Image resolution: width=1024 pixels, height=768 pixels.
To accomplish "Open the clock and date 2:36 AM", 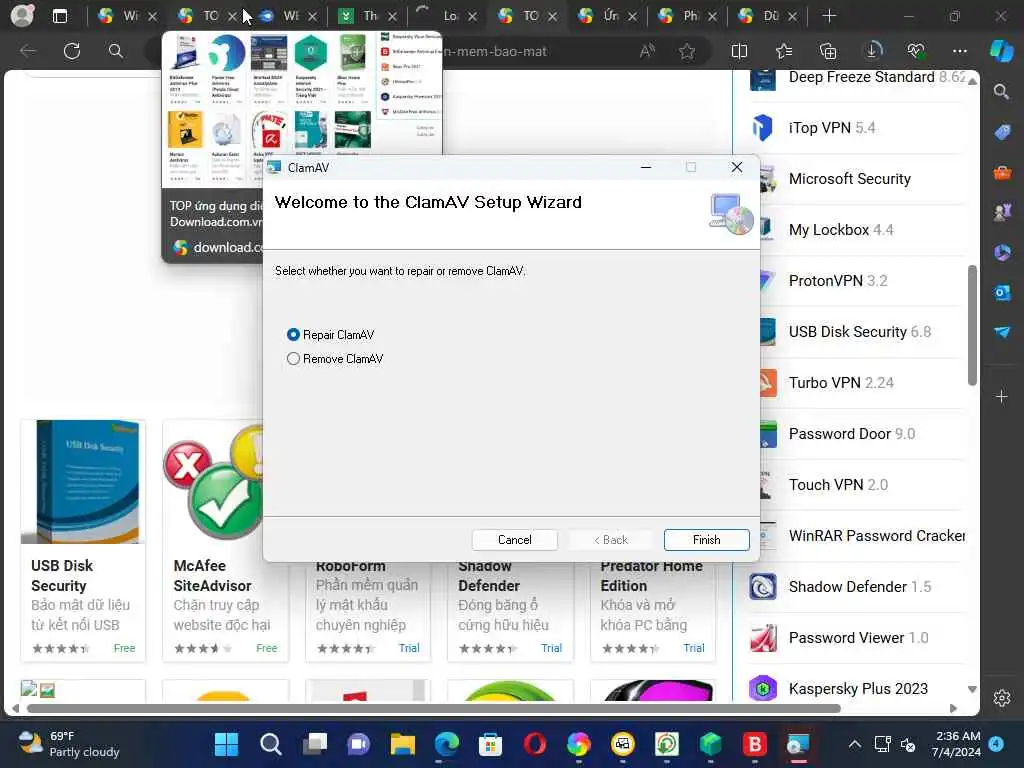I will pos(957,744).
